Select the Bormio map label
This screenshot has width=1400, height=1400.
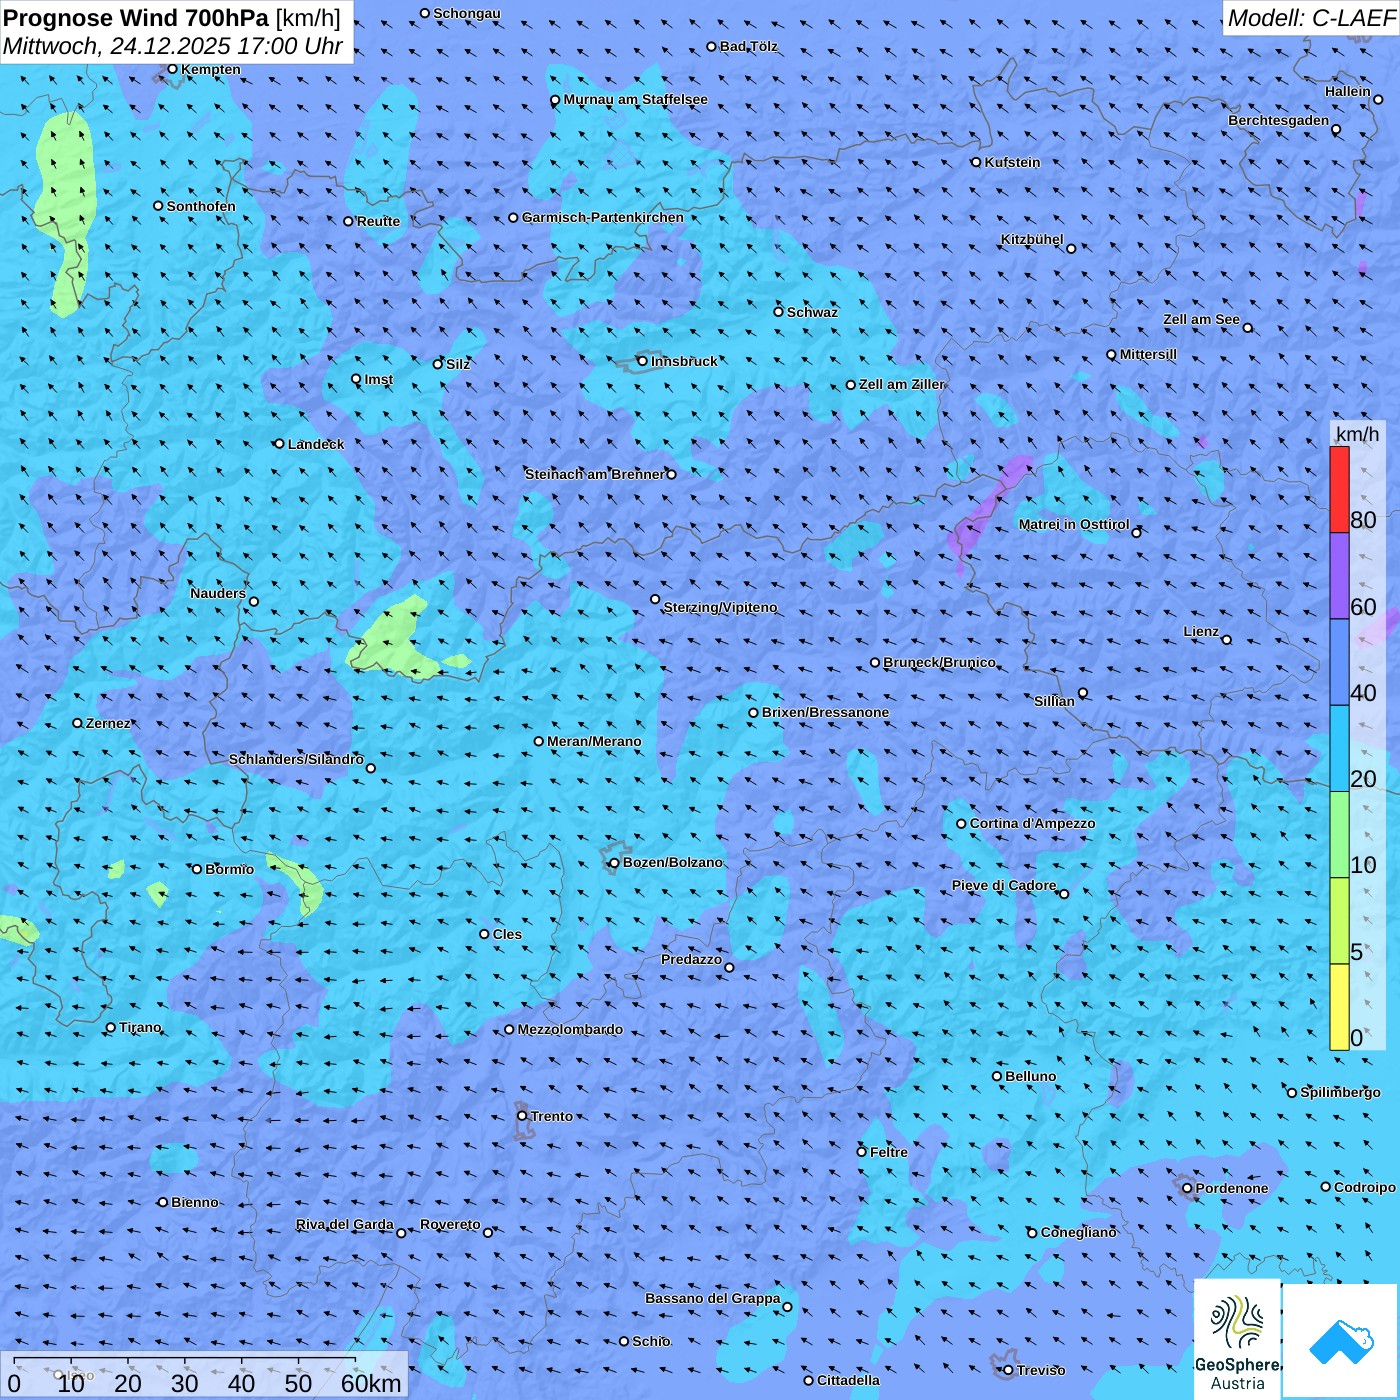click(x=229, y=869)
